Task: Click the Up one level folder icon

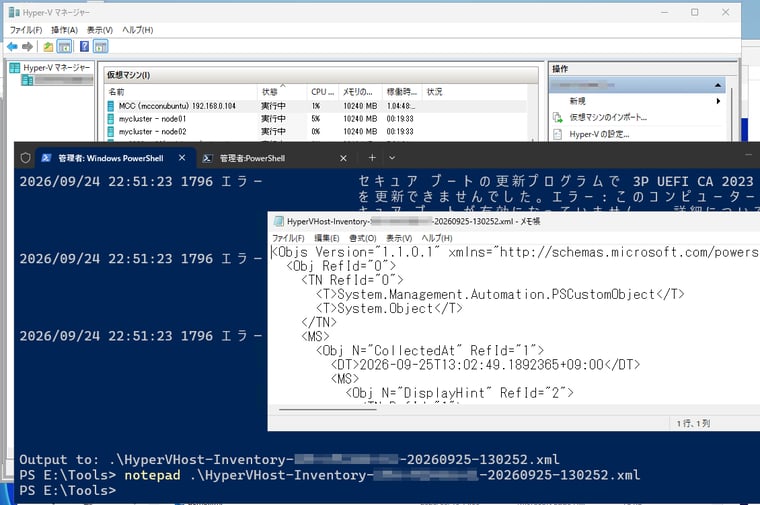Action: coord(48,47)
